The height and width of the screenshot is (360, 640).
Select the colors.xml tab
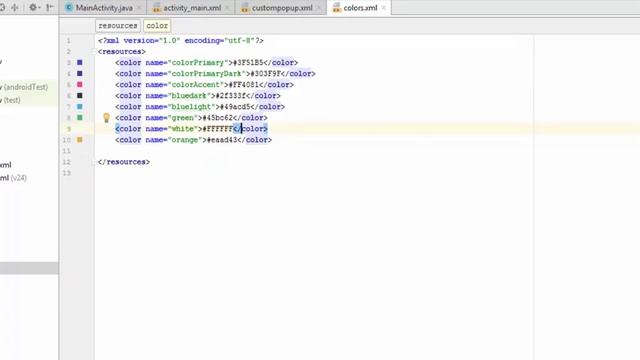tap(360, 8)
